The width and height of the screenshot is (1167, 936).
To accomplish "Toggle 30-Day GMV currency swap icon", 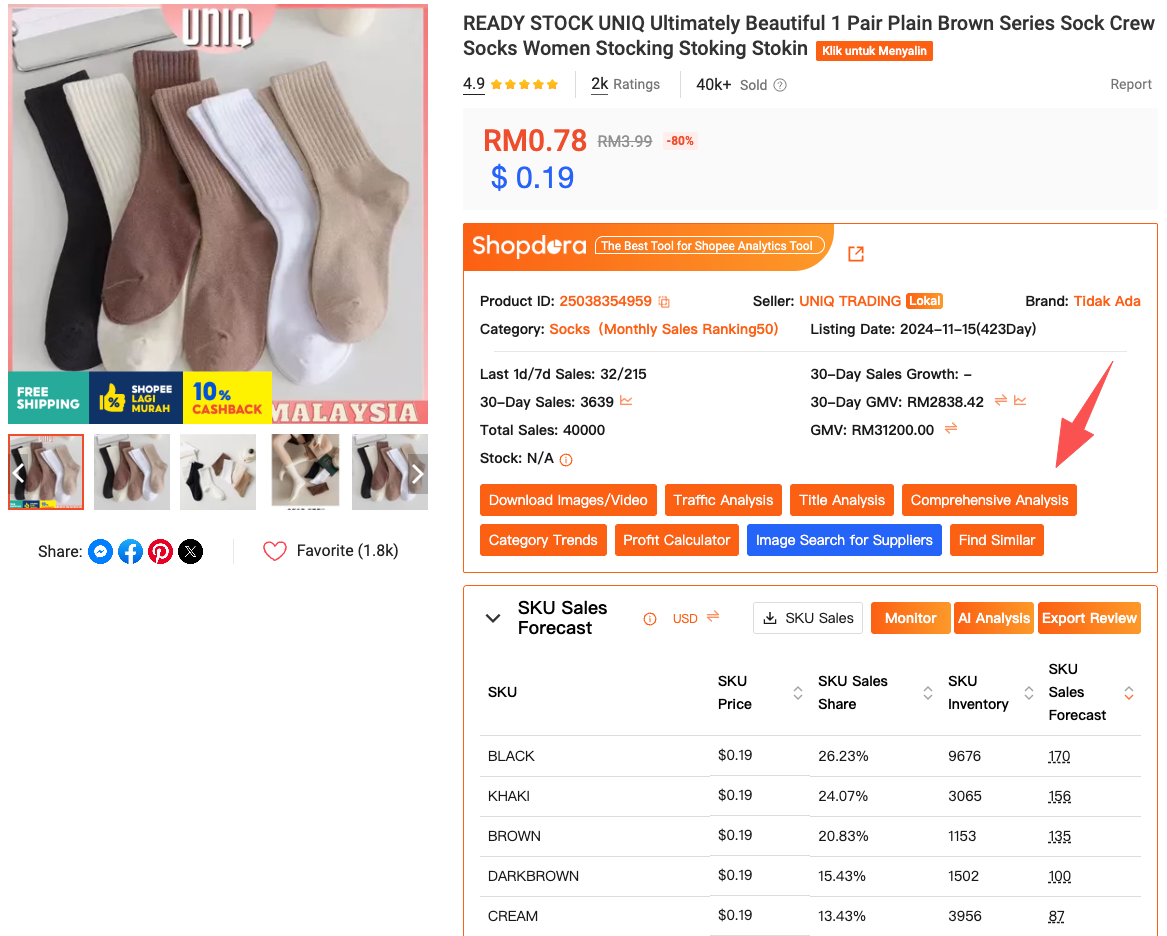I will point(1001,401).
